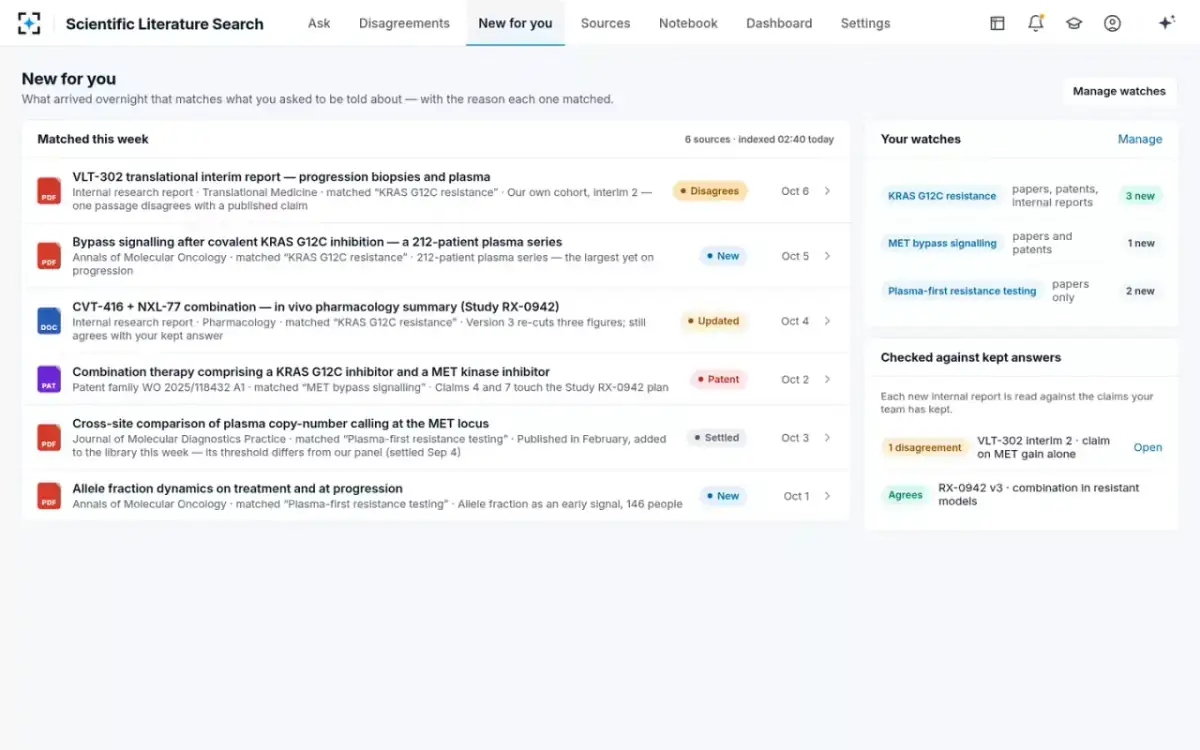Open CVT-416 + NXL-77 combination title
This screenshot has width=1200, height=750.
click(x=316, y=307)
